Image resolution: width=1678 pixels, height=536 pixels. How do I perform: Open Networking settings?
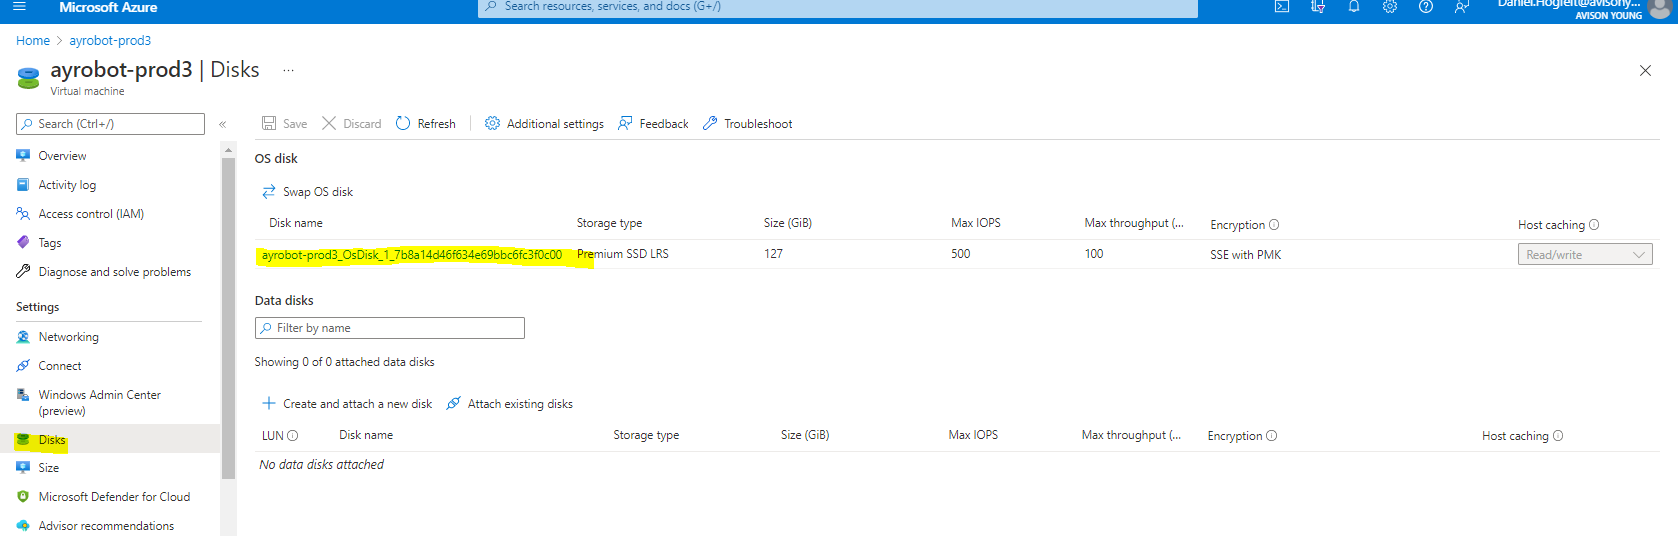coord(69,337)
